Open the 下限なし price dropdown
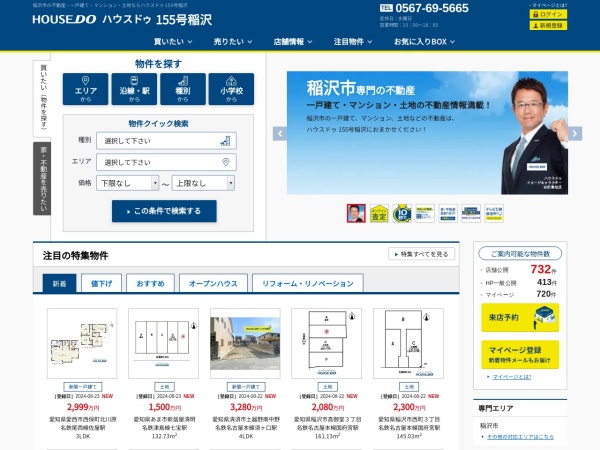600x450 pixels. [127, 183]
